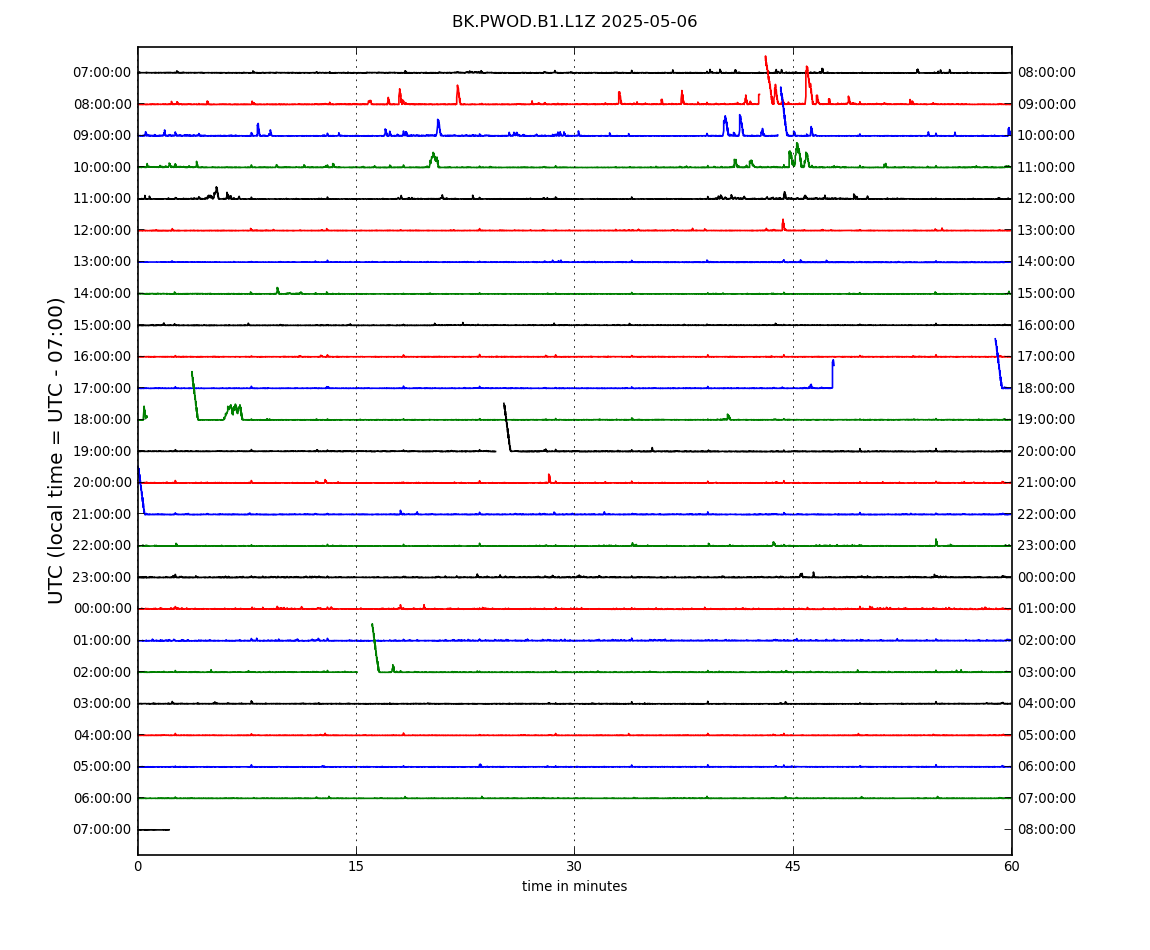Click the 22:00:00 UTC label on left axis

(x=102, y=546)
